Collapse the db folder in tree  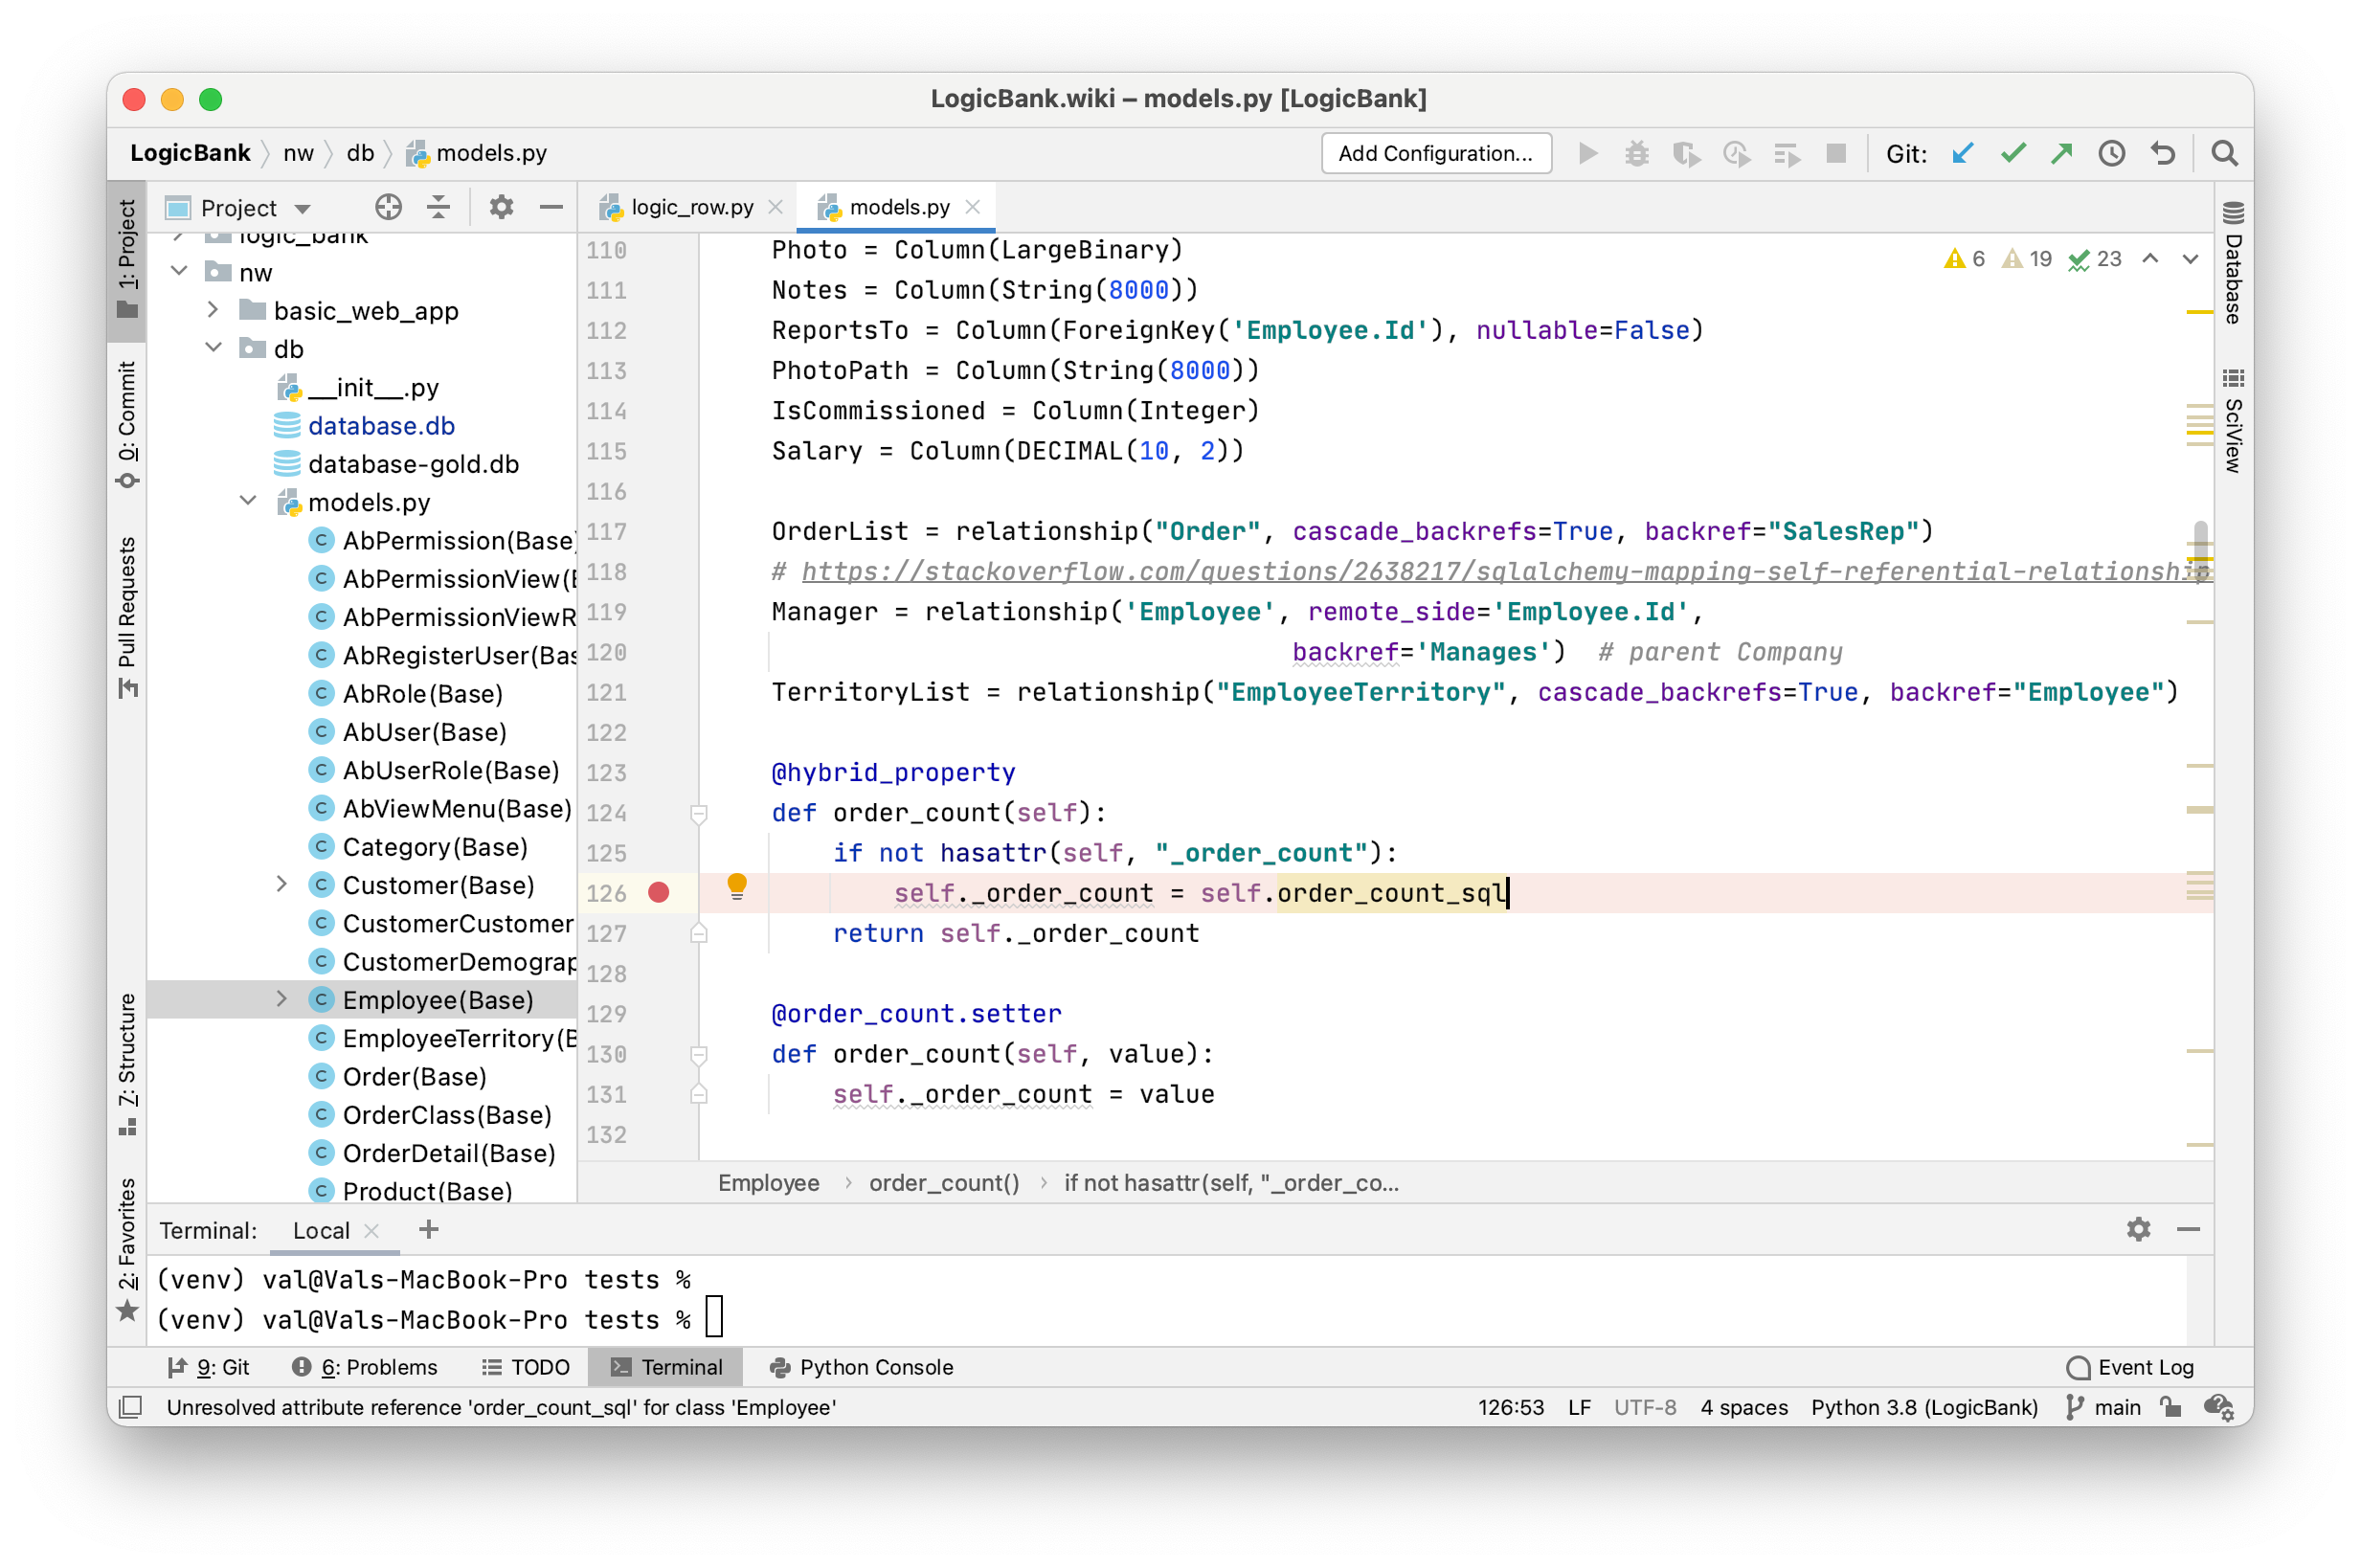coord(213,348)
